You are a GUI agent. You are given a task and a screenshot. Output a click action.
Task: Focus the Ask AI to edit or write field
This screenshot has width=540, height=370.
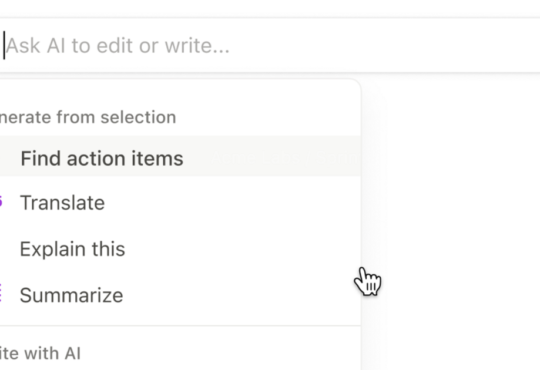coord(270,45)
